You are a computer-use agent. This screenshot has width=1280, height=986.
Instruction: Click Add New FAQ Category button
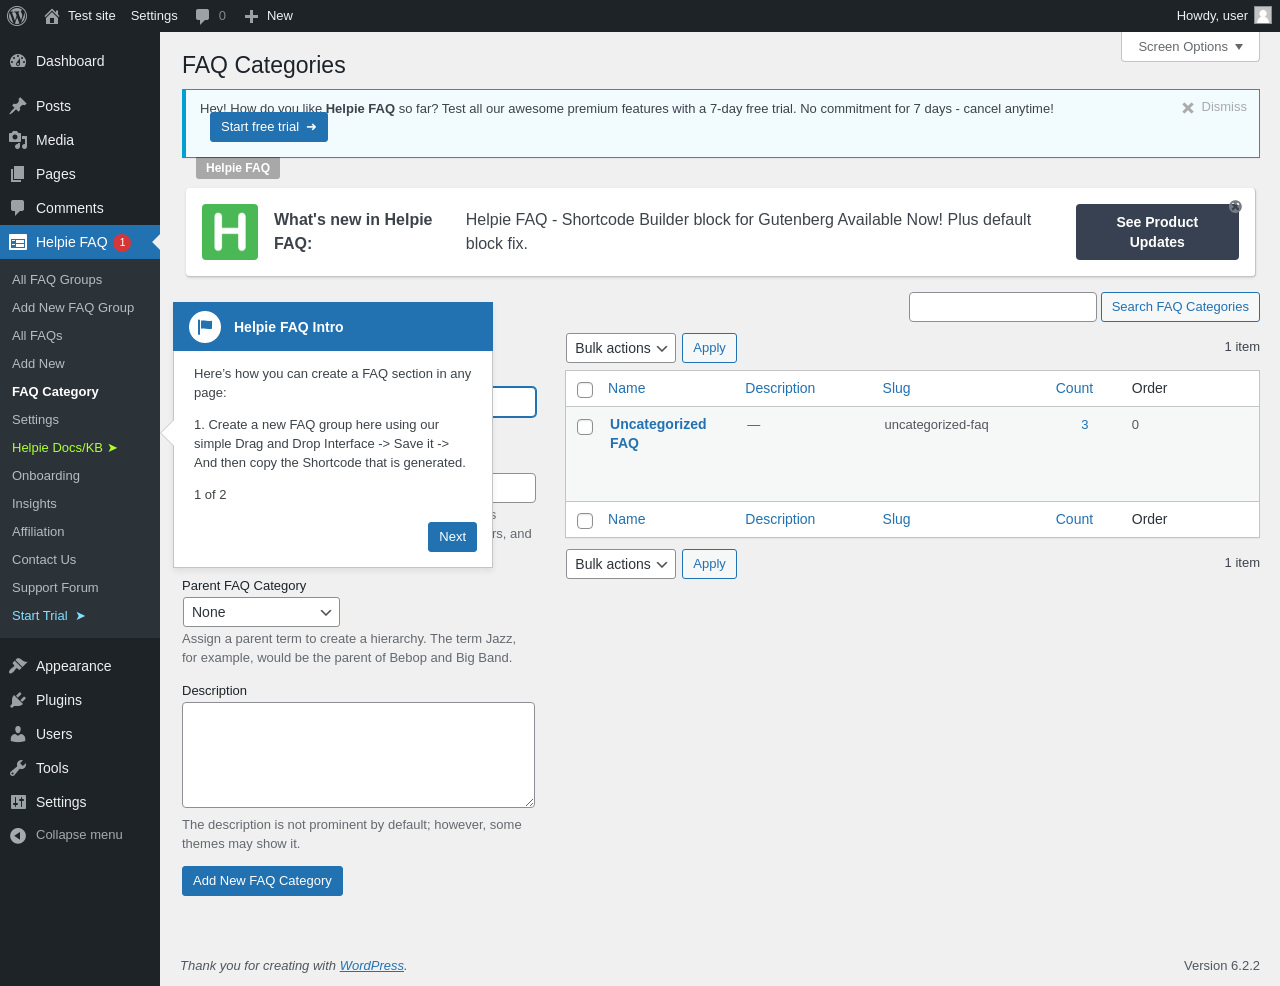click(x=262, y=881)
